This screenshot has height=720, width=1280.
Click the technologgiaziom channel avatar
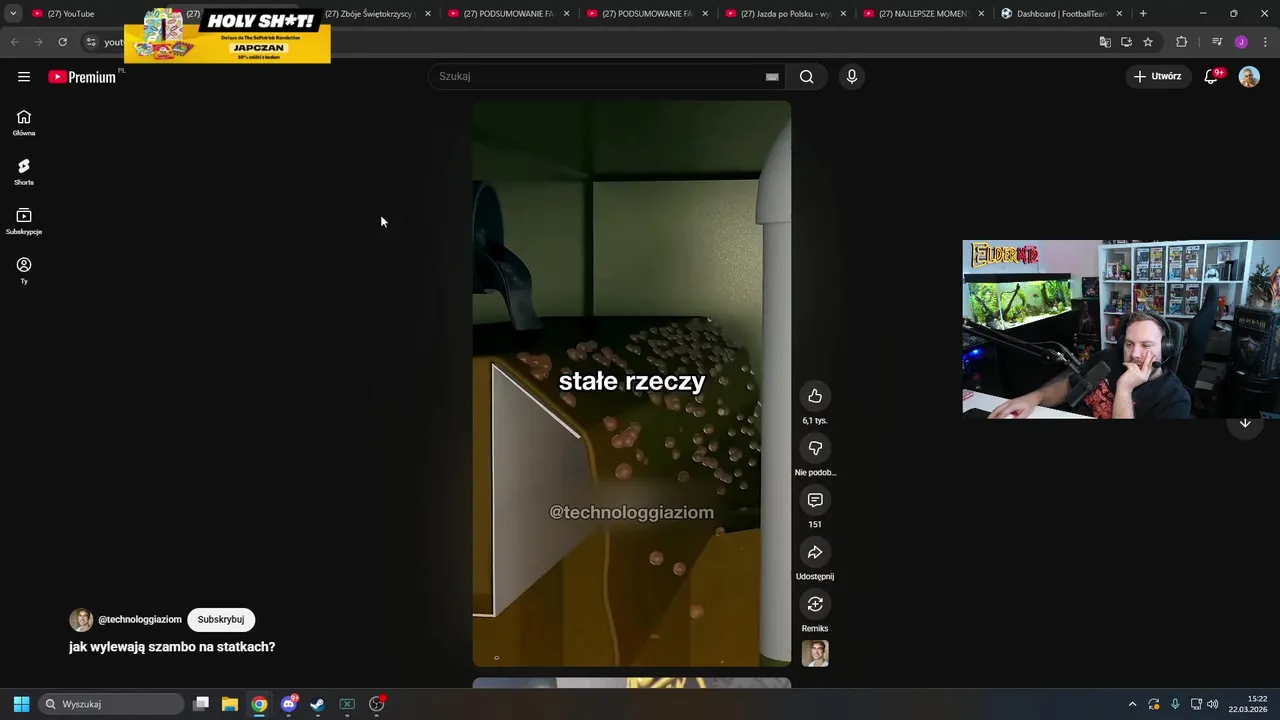(81, 619)
